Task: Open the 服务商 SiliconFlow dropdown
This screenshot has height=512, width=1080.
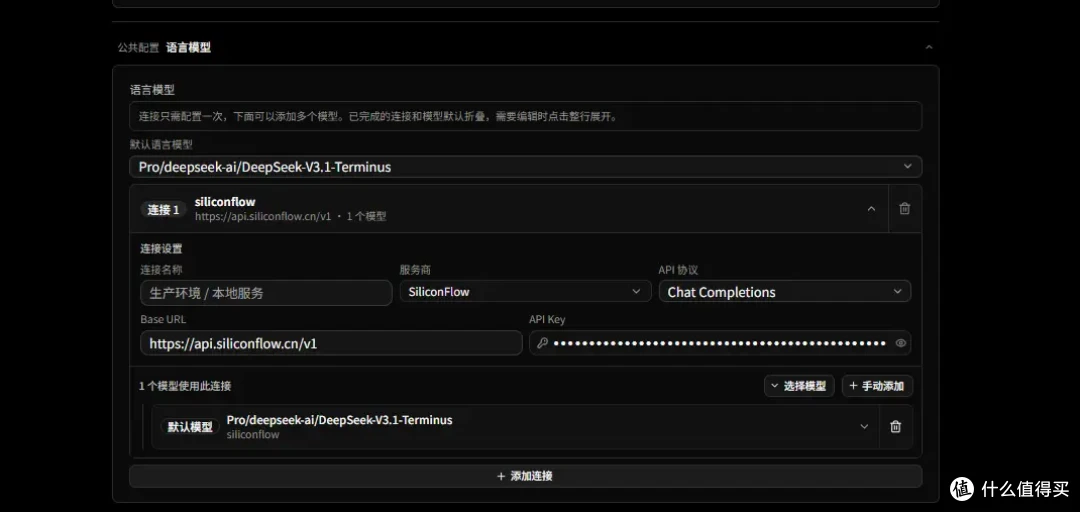Action: point(526,291)
